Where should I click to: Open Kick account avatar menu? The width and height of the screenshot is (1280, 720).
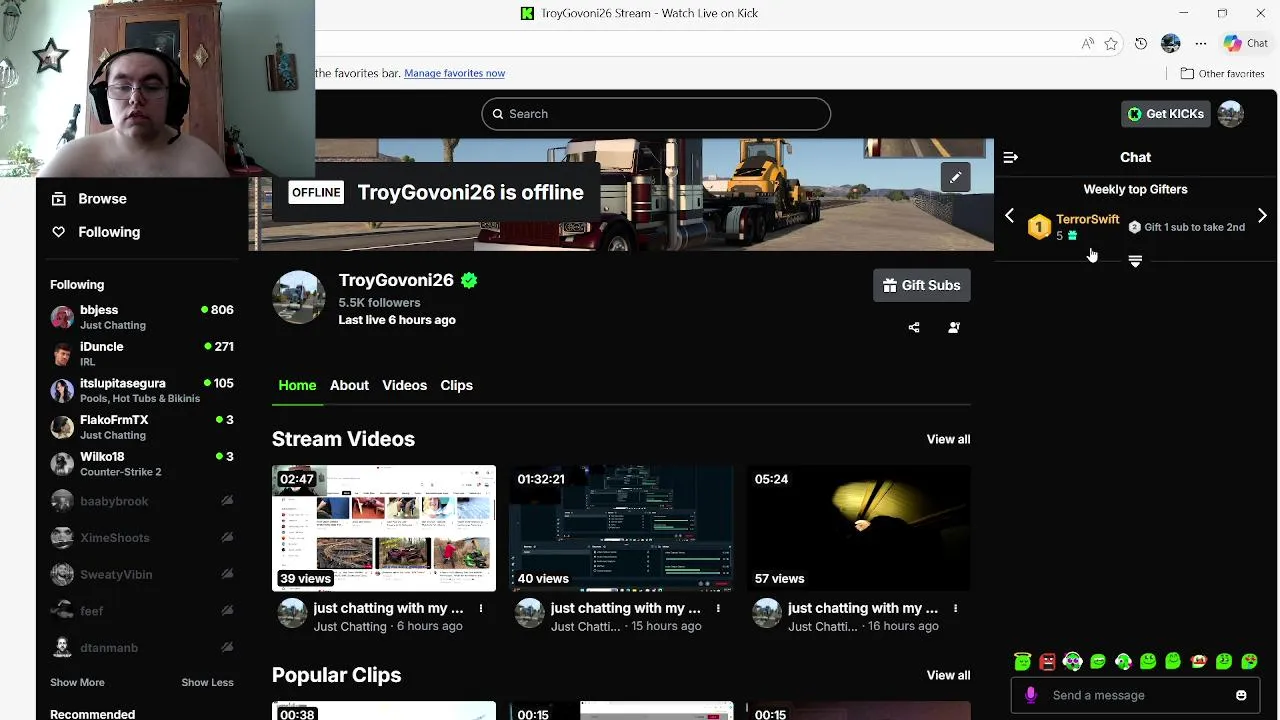coord(1231,114)
